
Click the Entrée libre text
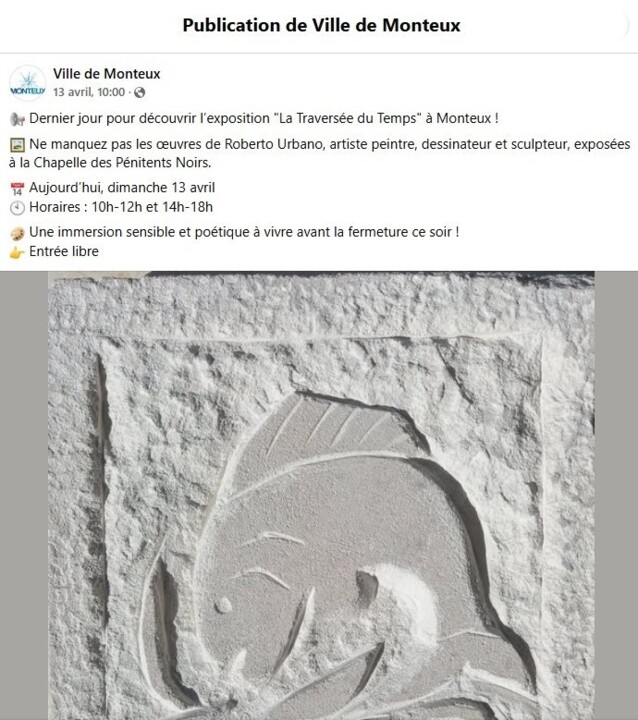[64, 252]
